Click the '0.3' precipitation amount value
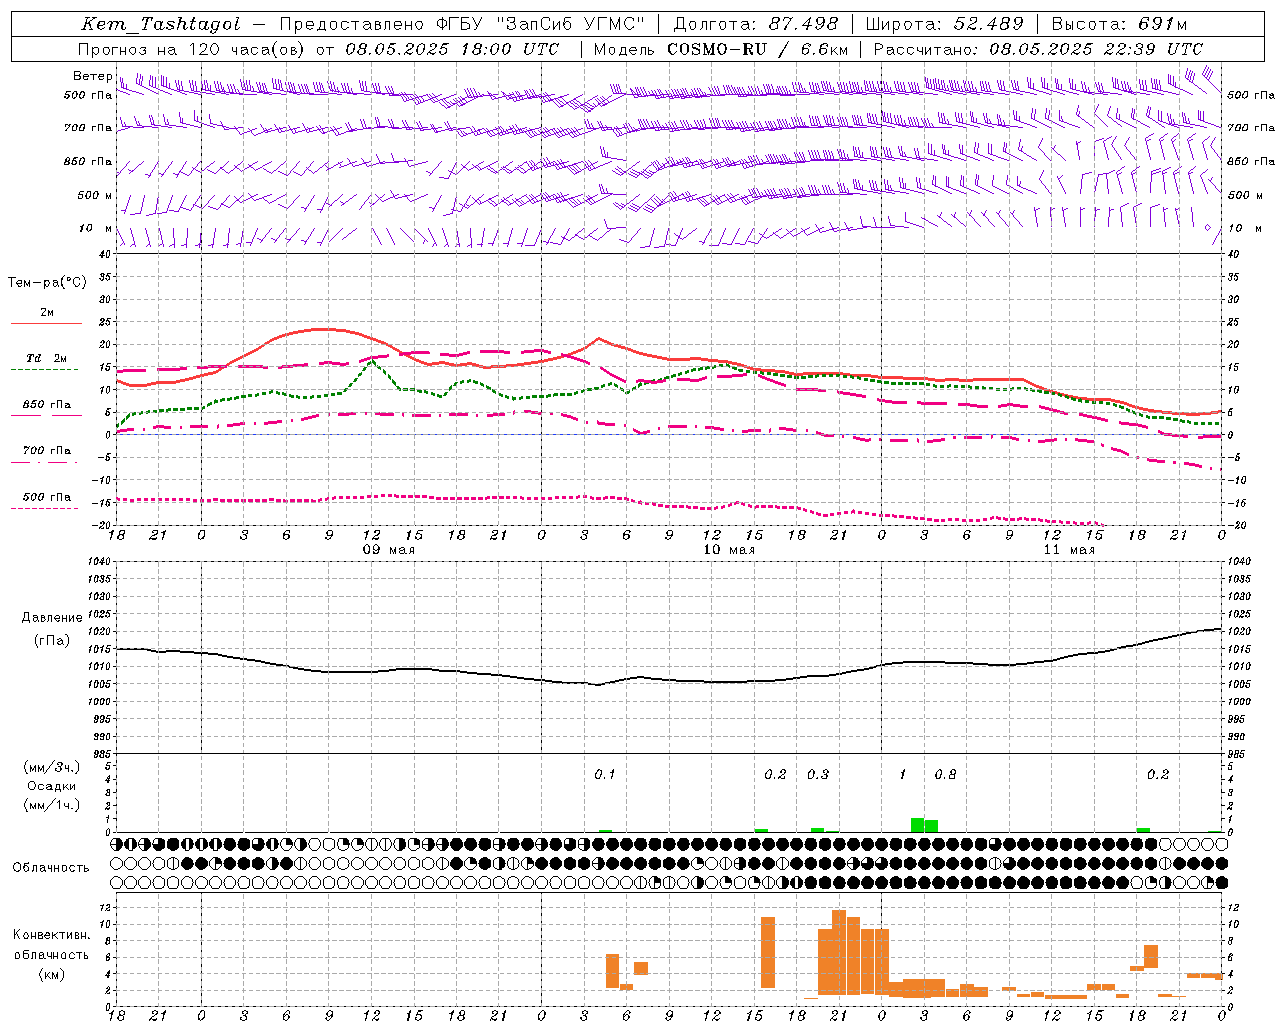1280x1024 pixels. 818,775
